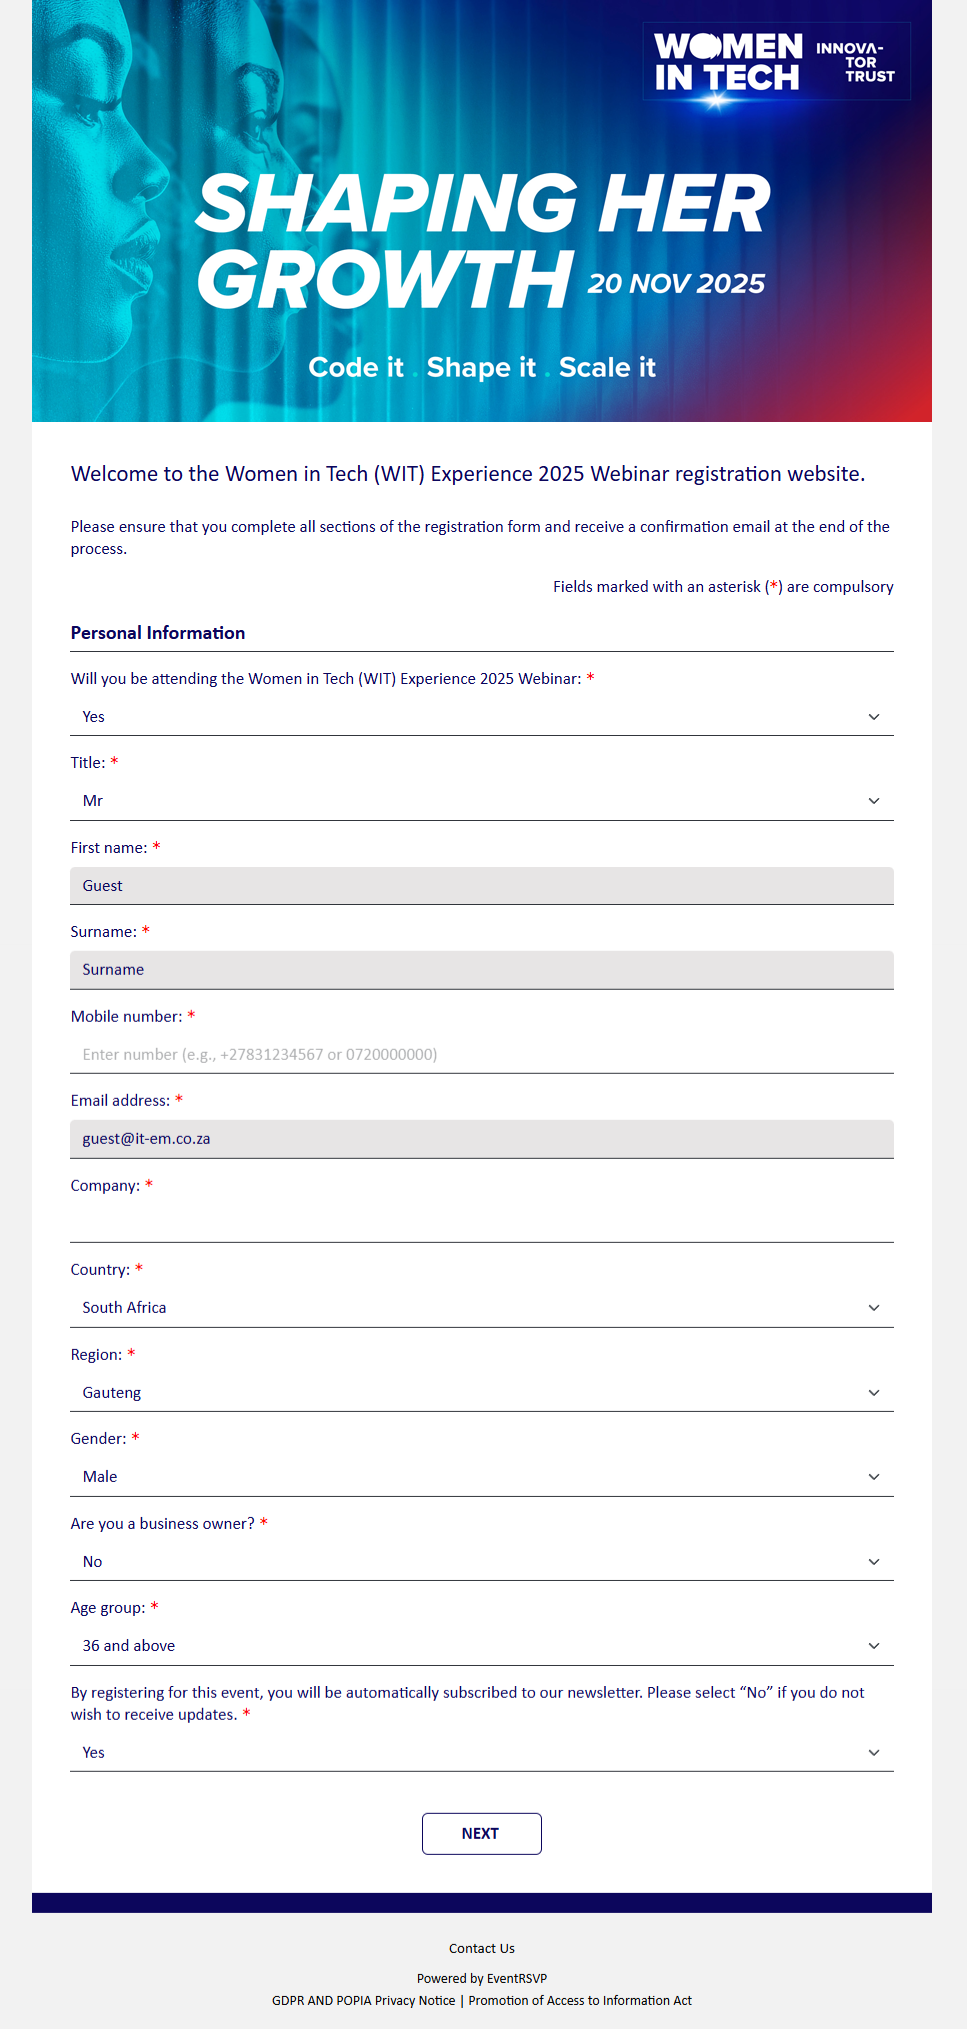The height and width of the screenshot is (2029, 967).
Task: Open the Contact Us link
Action: tap(482, 1948)
